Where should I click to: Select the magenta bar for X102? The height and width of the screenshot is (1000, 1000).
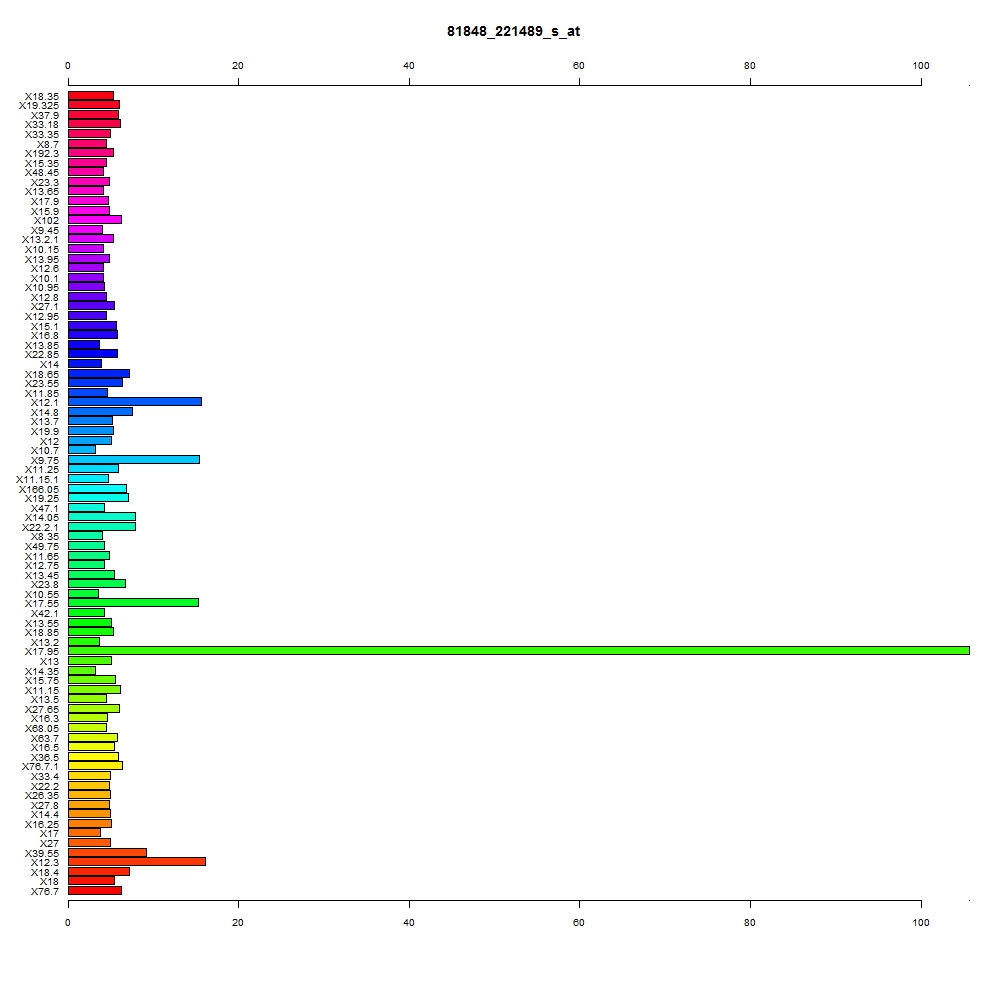coord(94,219)
